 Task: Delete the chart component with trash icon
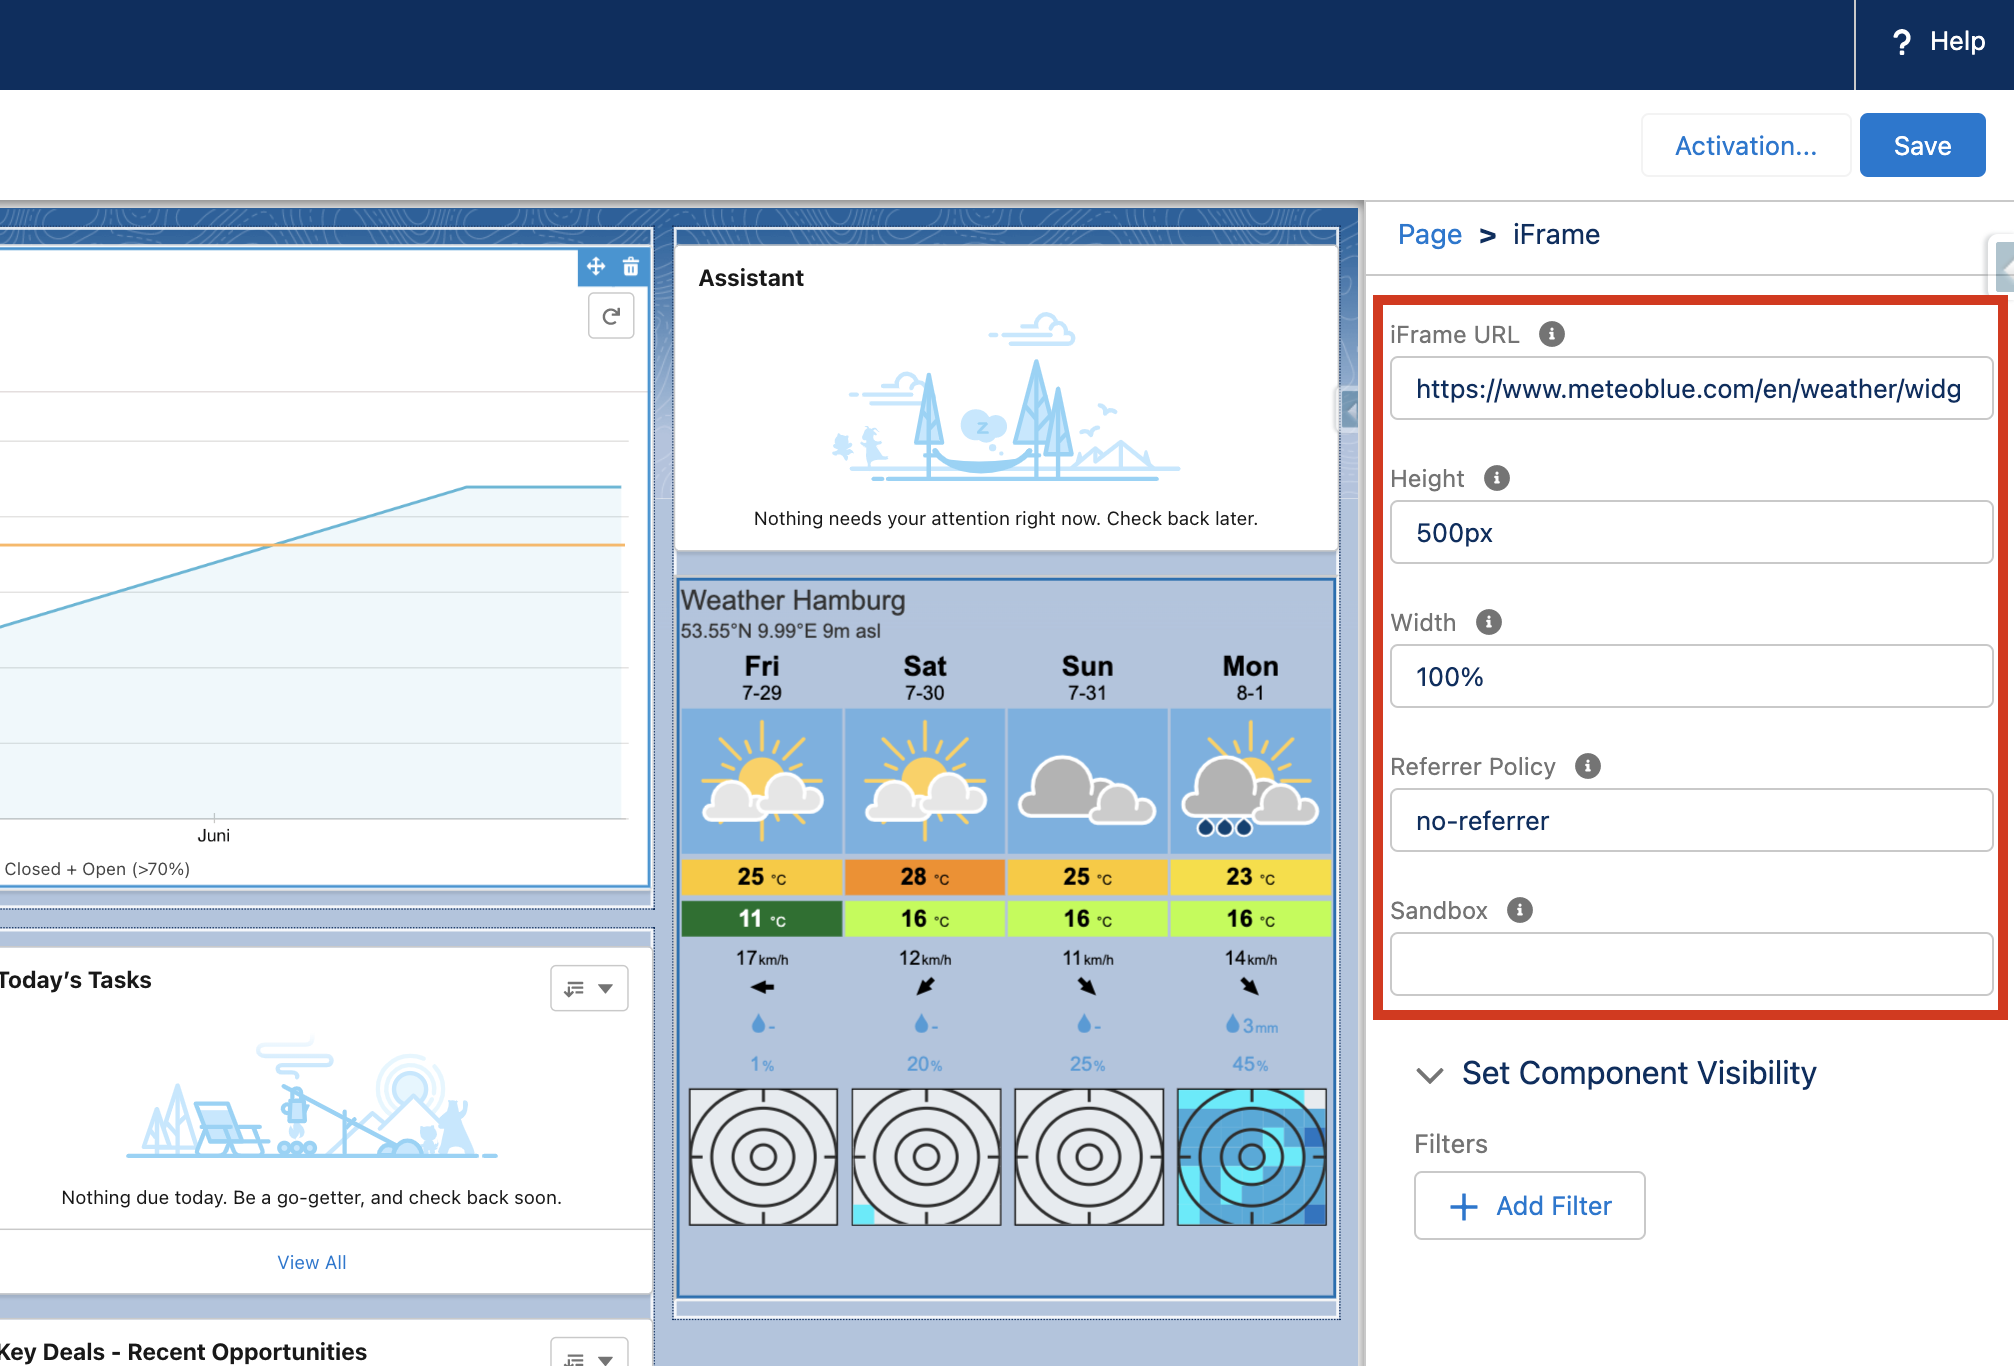pyautogui.click(x=631, y=266)
